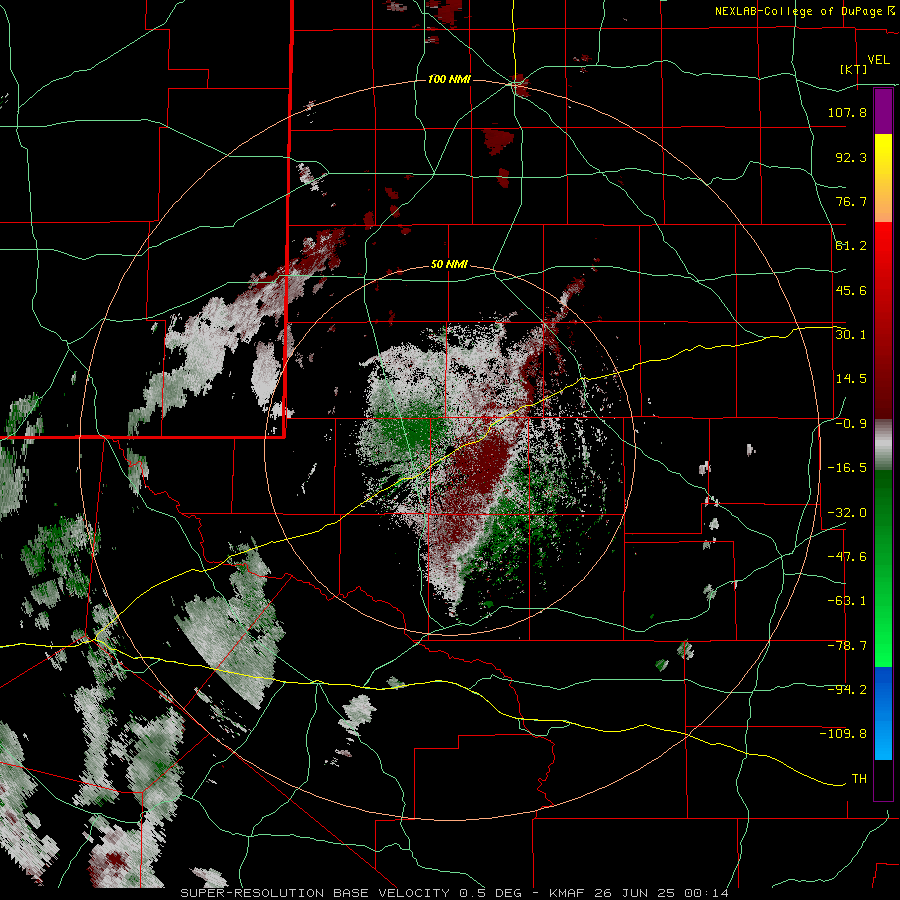Viewport: 900px width, 900px height.
Task: Click the 30.1 velocity scale value
Action: pyautogui.click(x=851, y=335)
